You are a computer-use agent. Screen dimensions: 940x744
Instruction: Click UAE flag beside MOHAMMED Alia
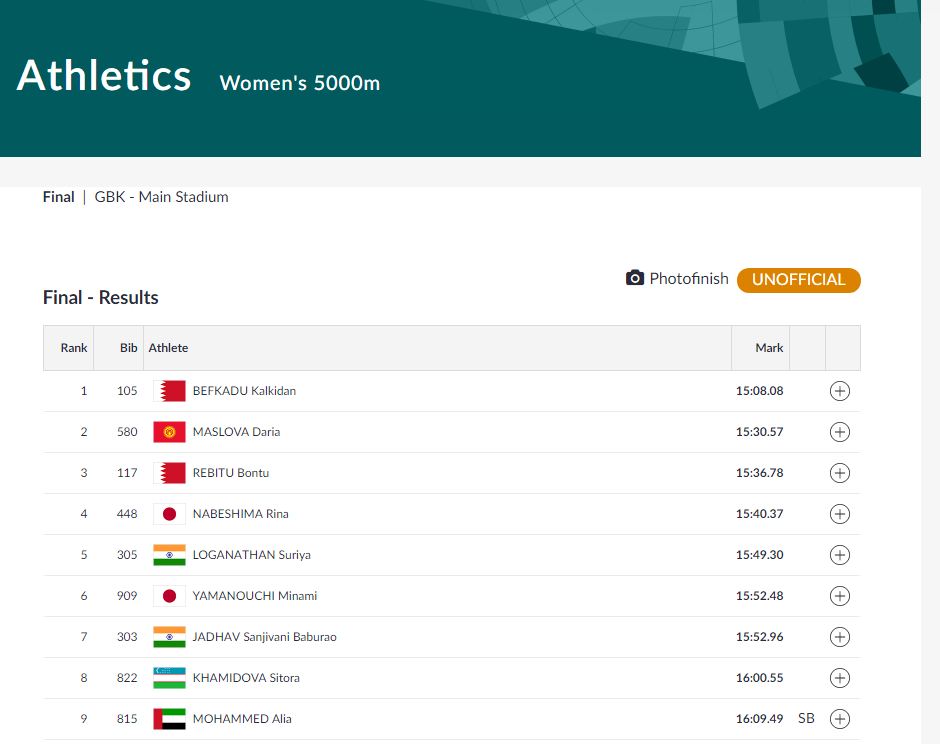[x=169, y=719]
